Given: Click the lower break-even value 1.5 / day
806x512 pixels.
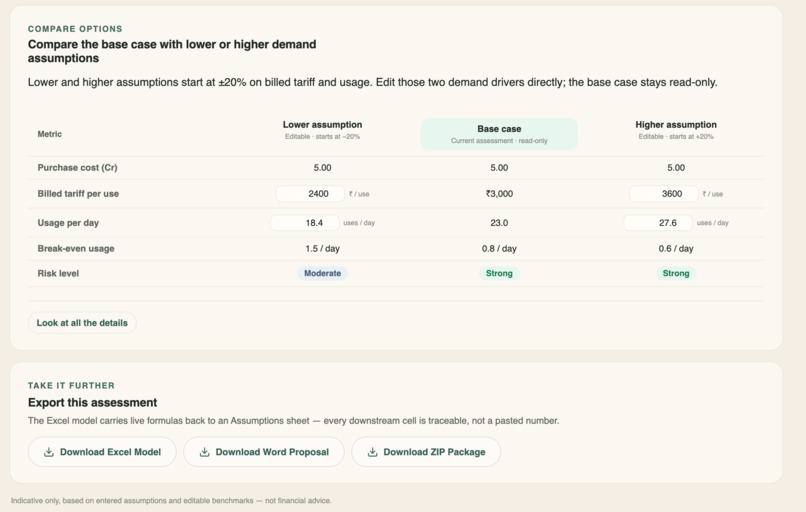Looking at the screenshot, I should pyautogui.click(x=322, y=248).
